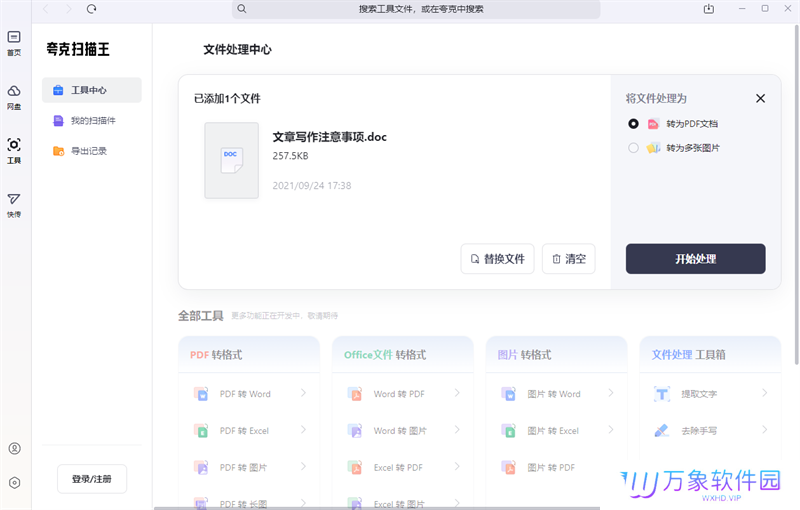Expand PDF 转 Word chevron arrow

coord(304,393)
